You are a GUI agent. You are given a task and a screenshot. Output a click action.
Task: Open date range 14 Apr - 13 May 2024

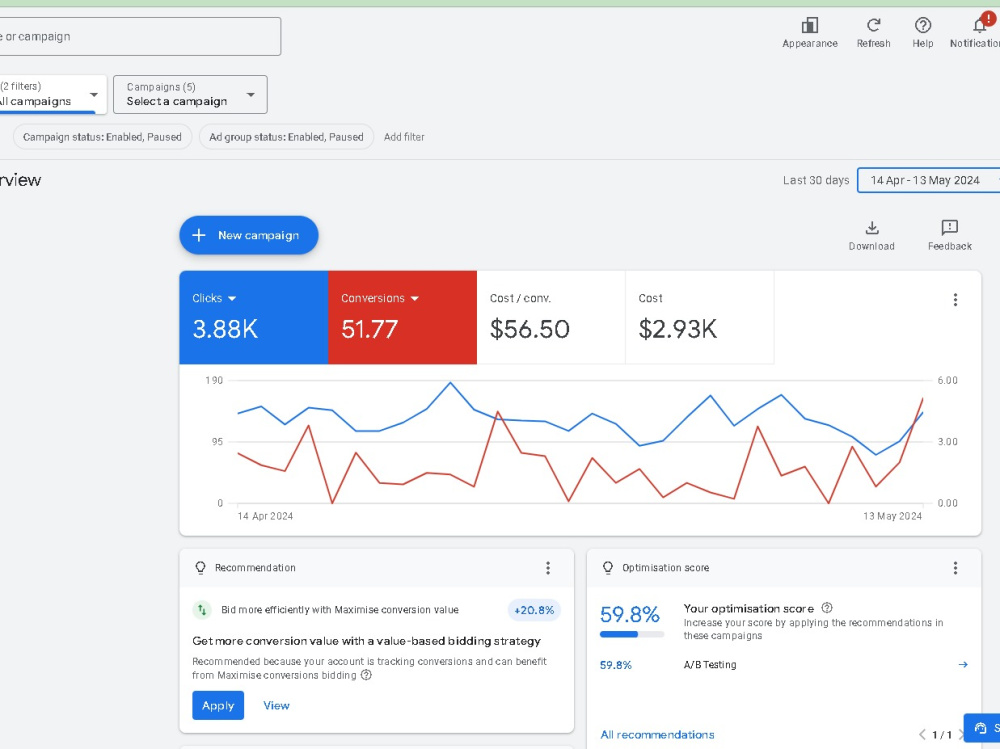coord(929,181)
